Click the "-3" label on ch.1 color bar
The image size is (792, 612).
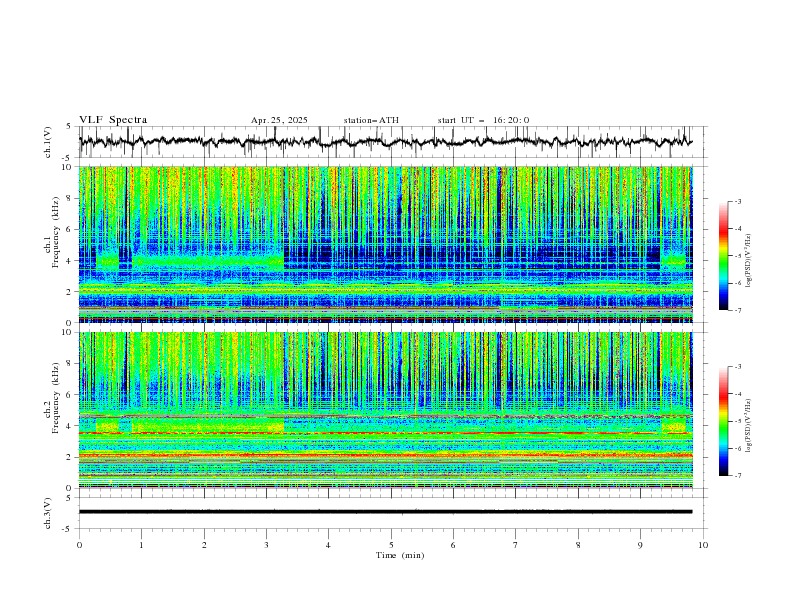tap(737, 201)
